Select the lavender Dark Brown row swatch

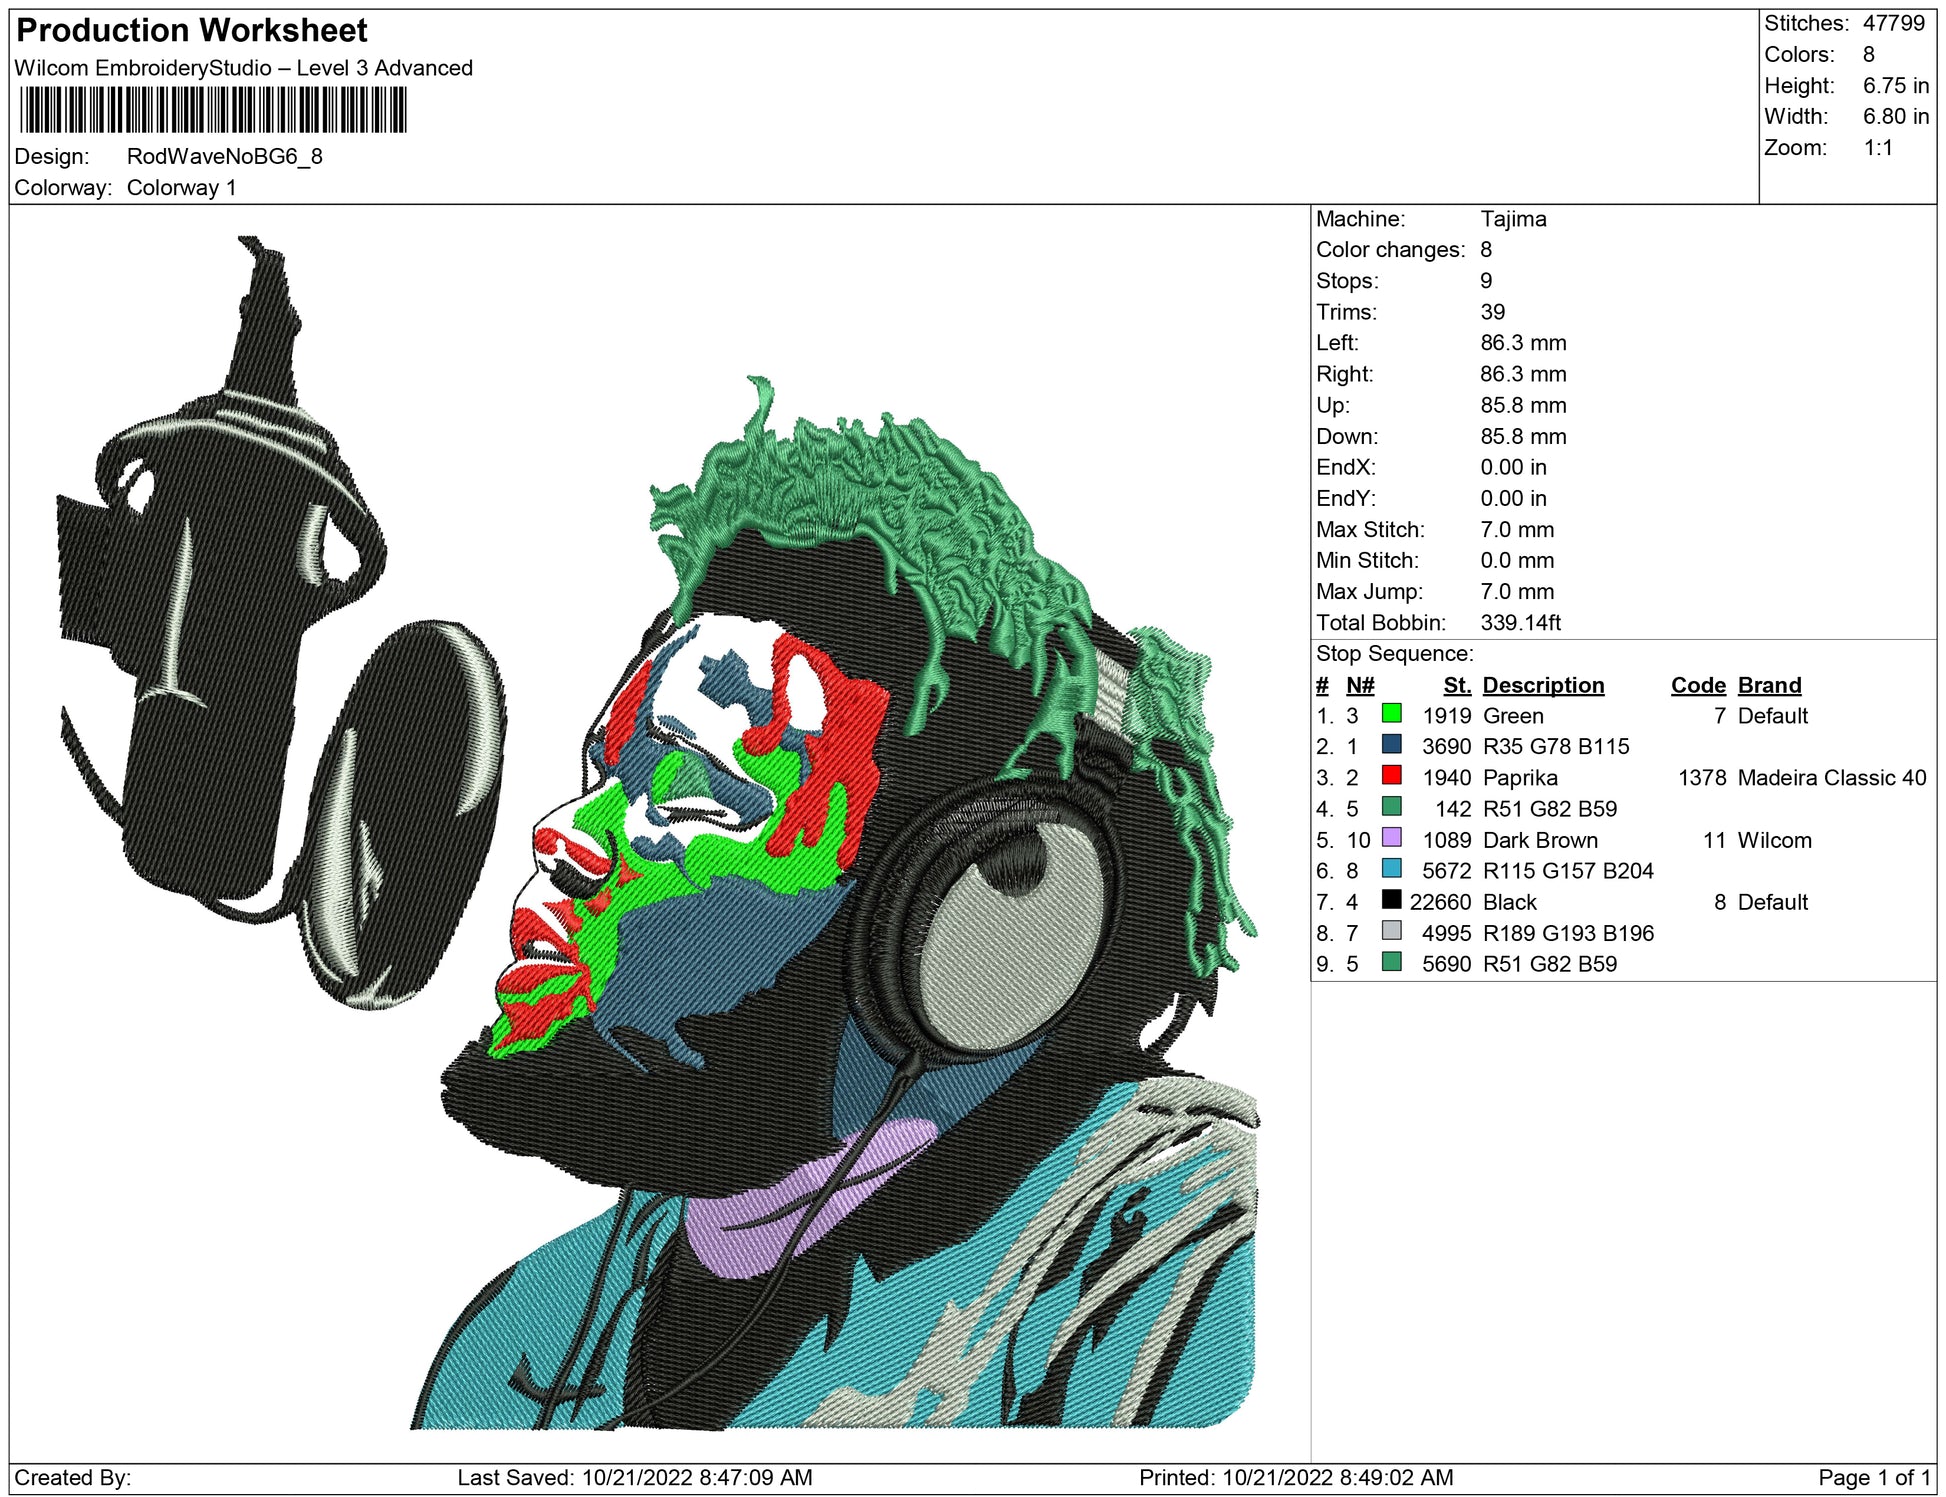[x=1390, y=838]
